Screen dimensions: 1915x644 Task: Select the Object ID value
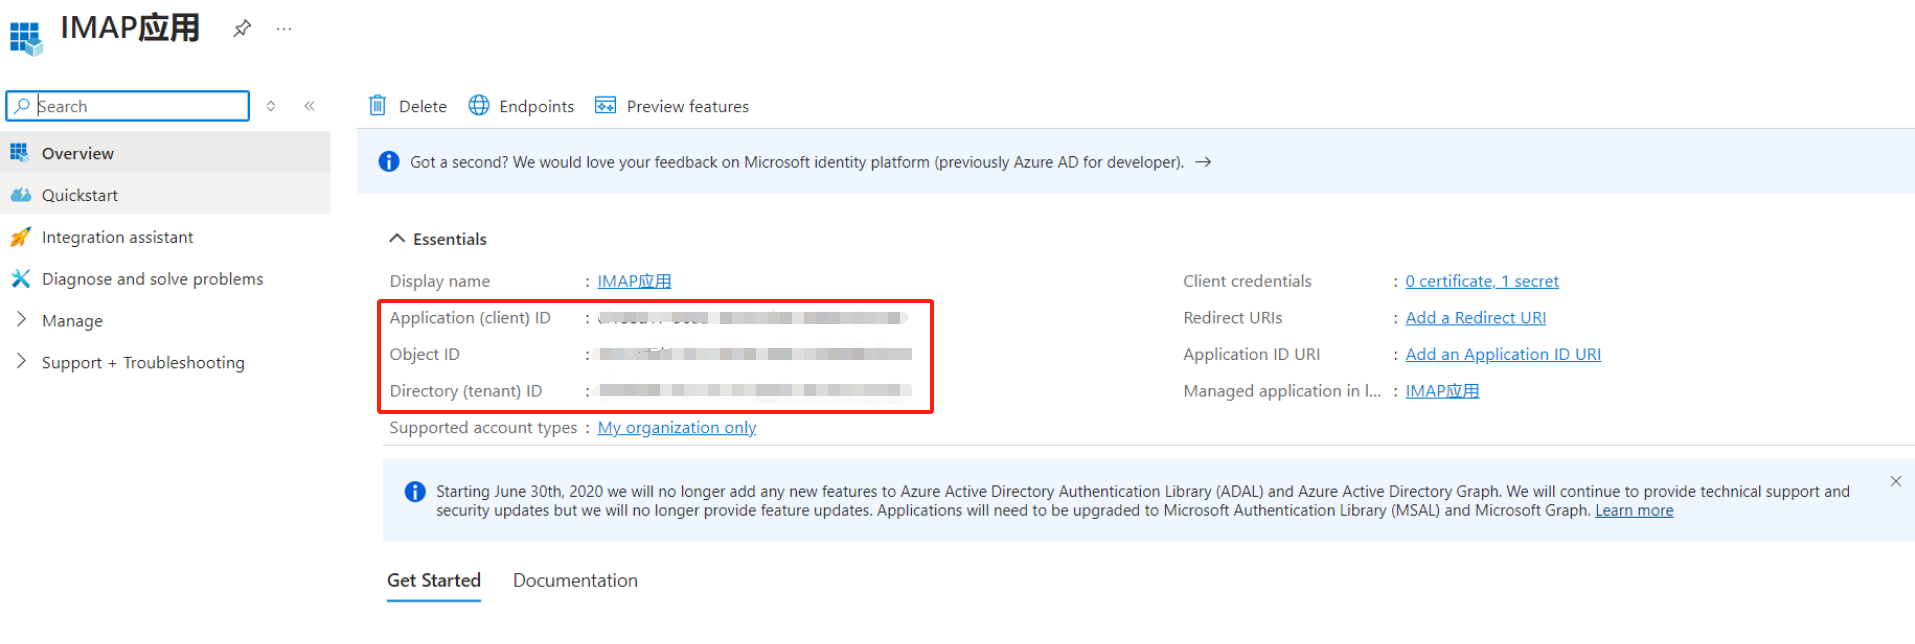coord(755,354)
